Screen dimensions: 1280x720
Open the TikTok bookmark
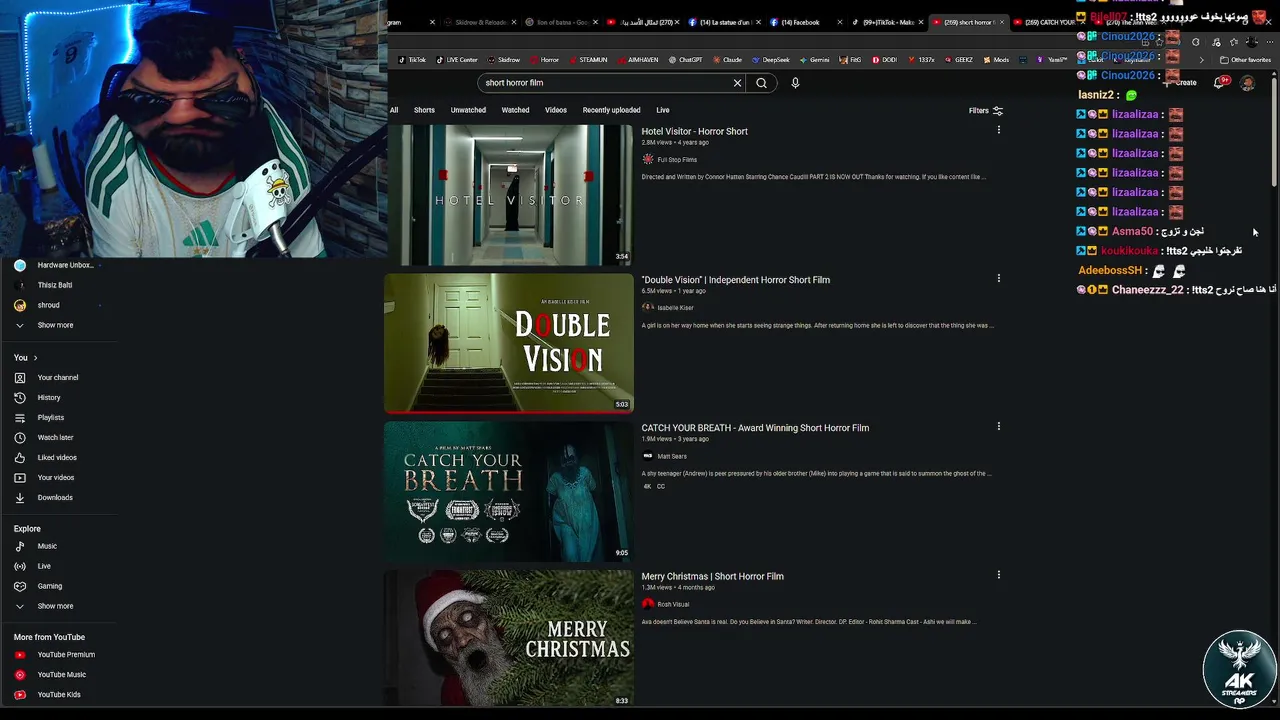pyautogui.click(x=412, y=60)
